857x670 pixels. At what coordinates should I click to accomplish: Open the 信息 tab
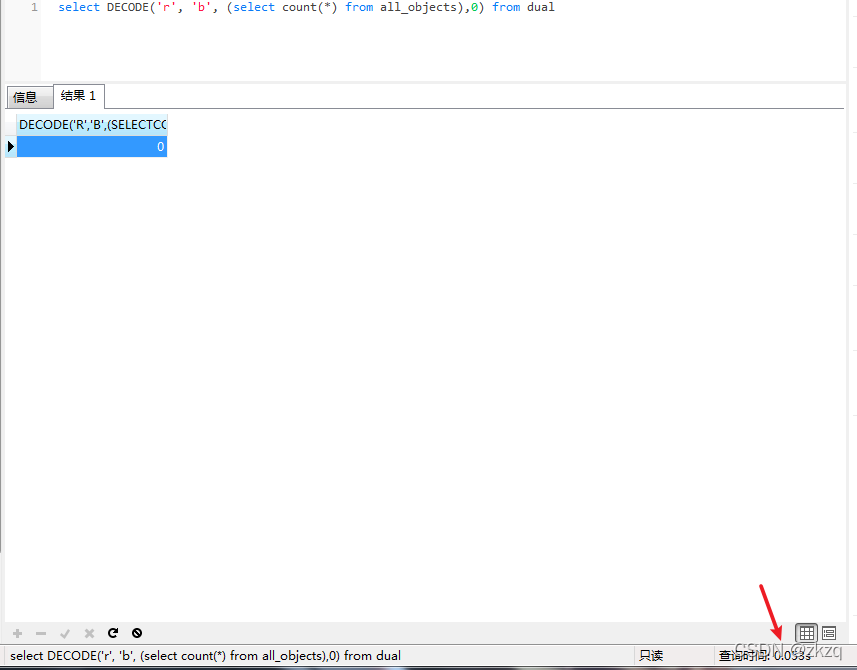click(30, 97)
